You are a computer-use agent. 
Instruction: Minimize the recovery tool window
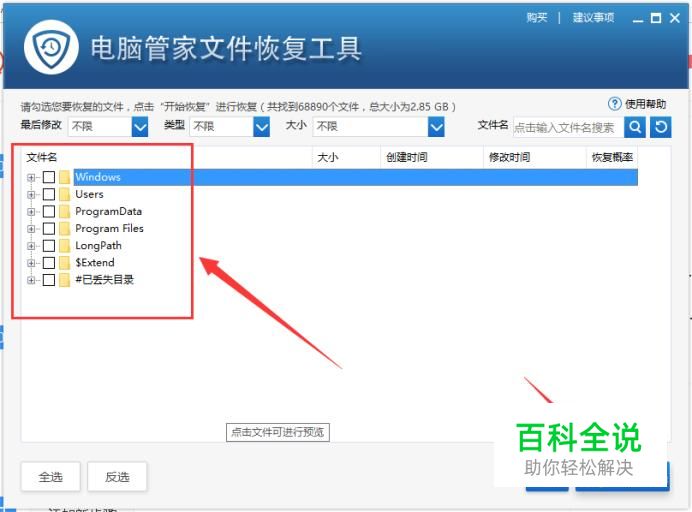click(x=638, y=19)
